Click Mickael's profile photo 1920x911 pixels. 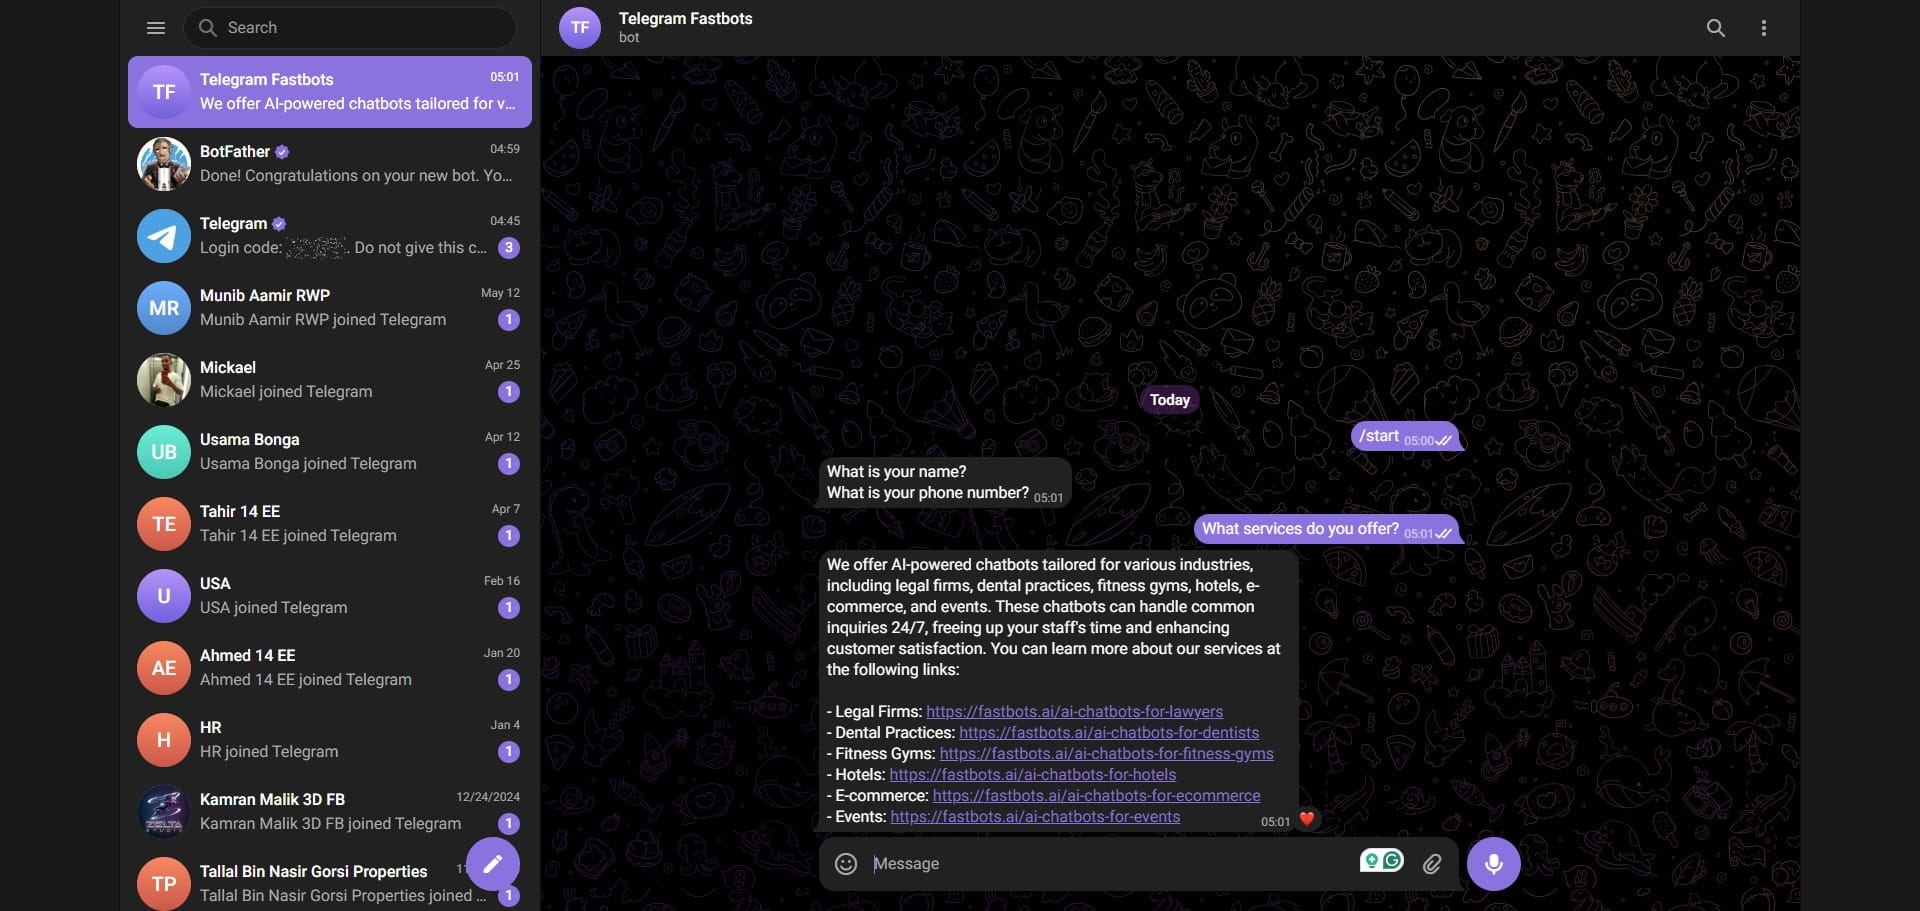coord(164,380)
